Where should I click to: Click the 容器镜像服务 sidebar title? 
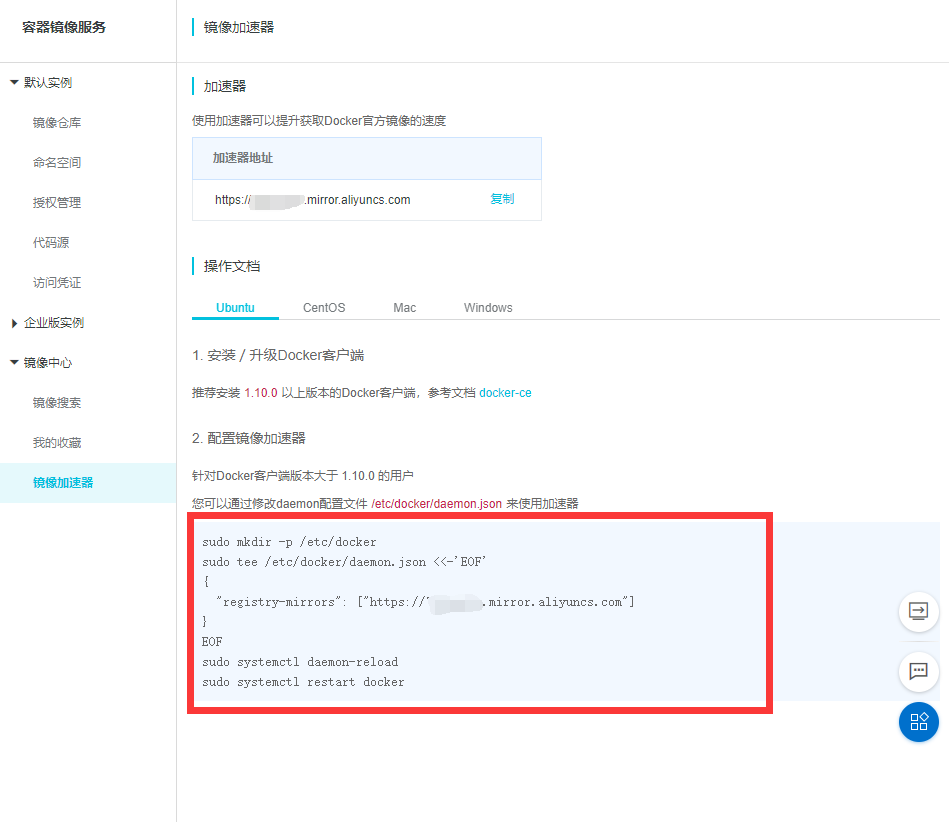64,27
